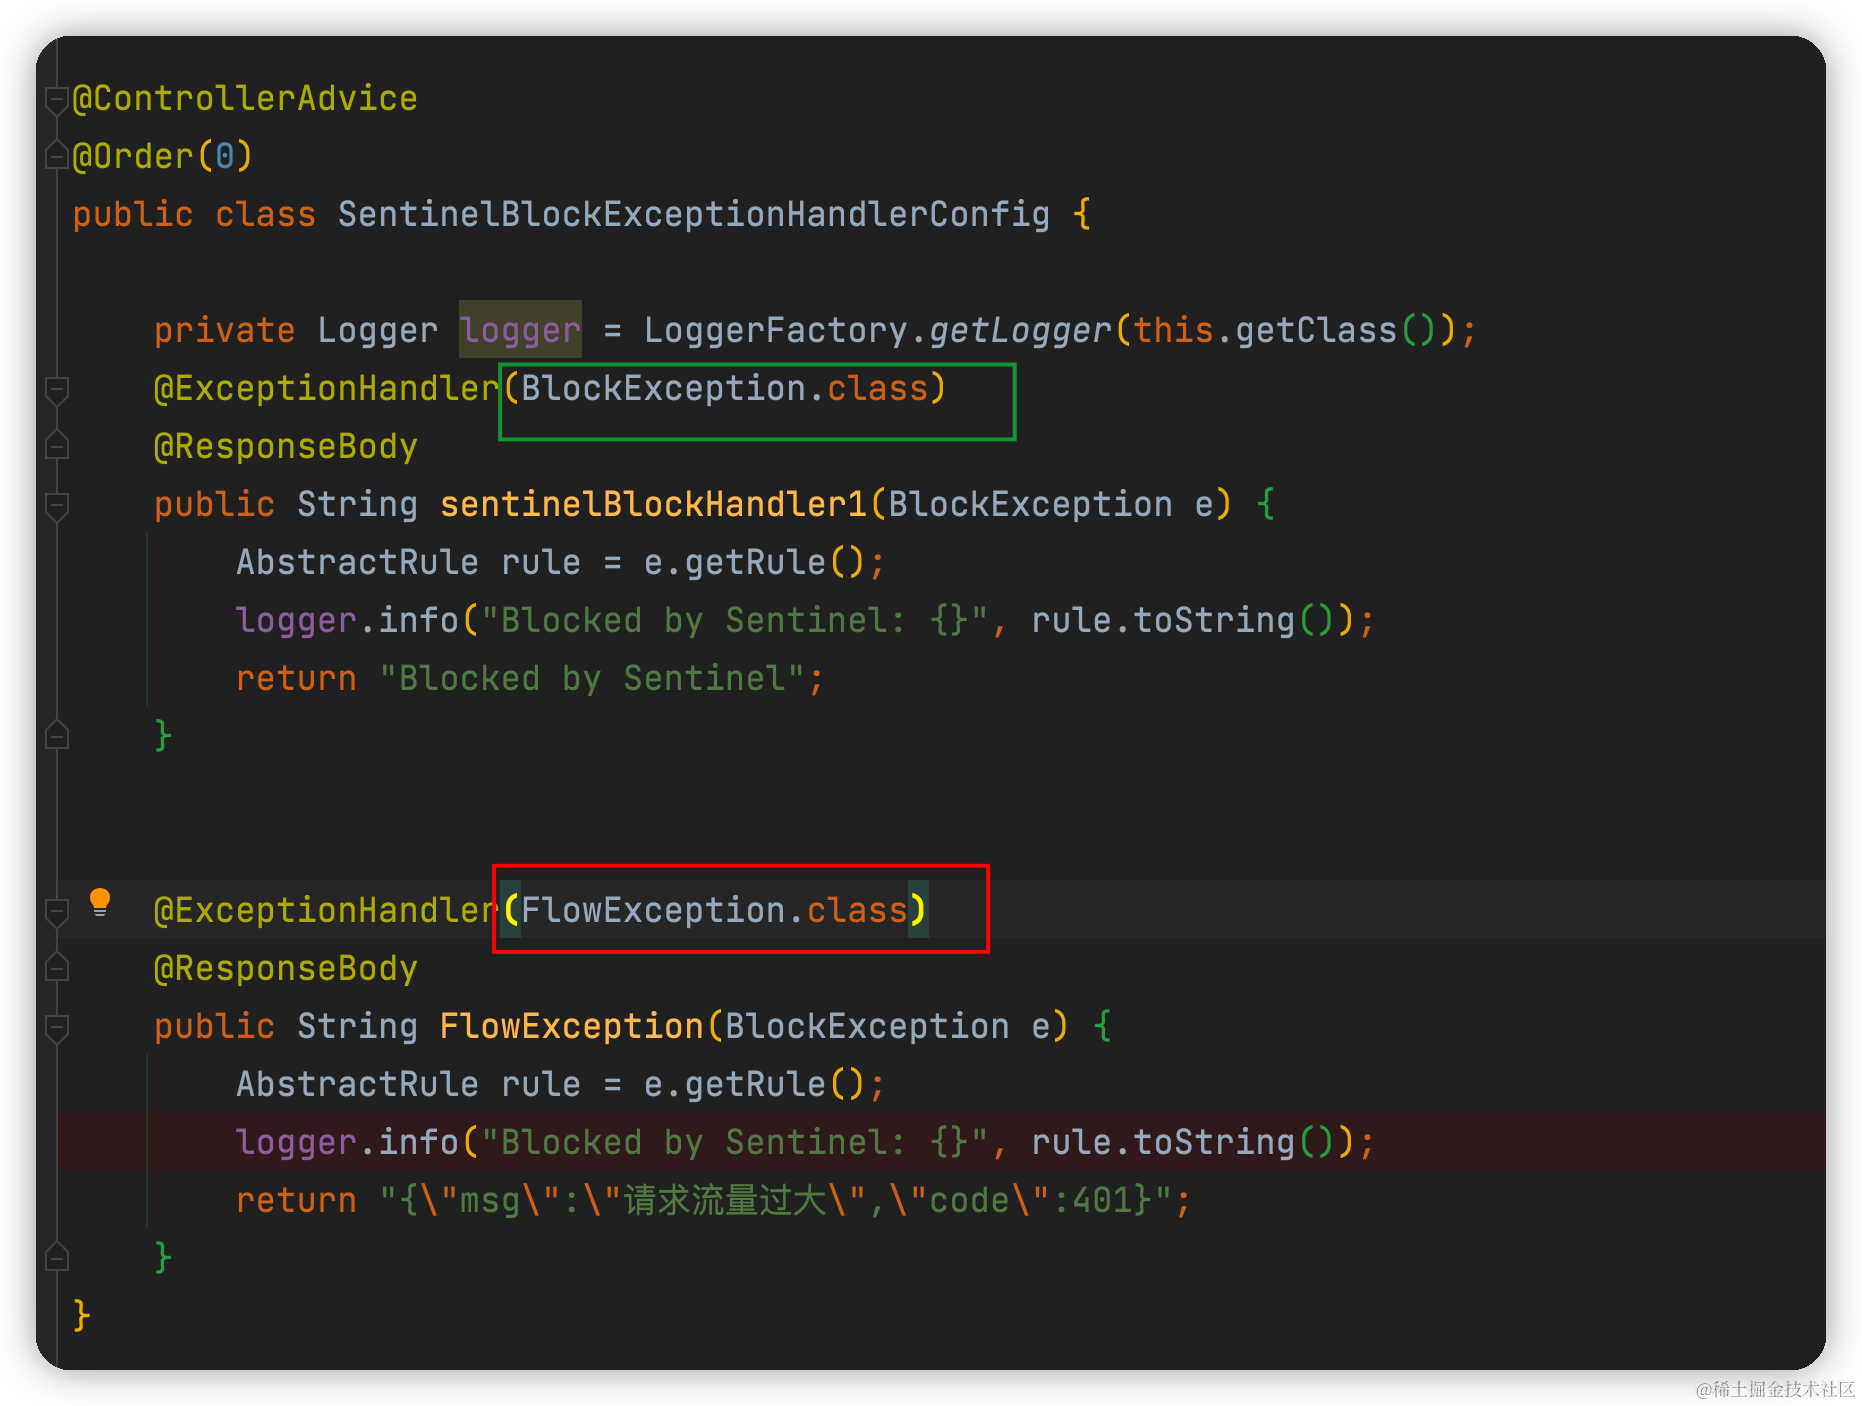The height and width of the screenshot is (1406, 1862).
Task: Collapse fold marker at @ExceptionHandler(BlockException.class) line
Action: click(x=57, y=389)
